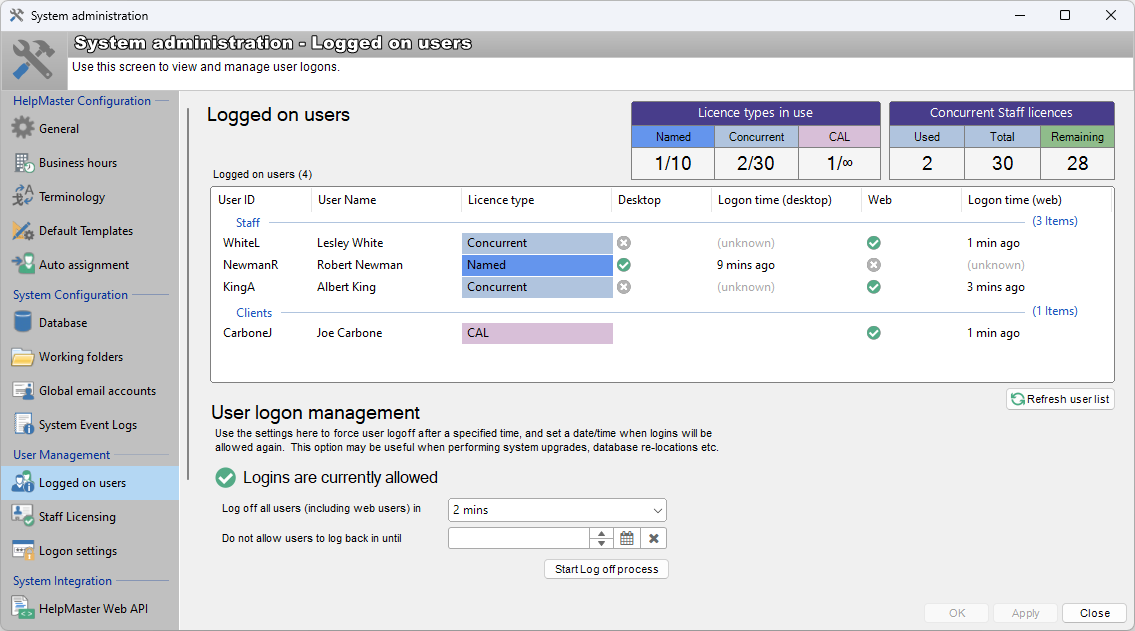
Task: Click the CAL licence colour header
Action: coord(840,137)
